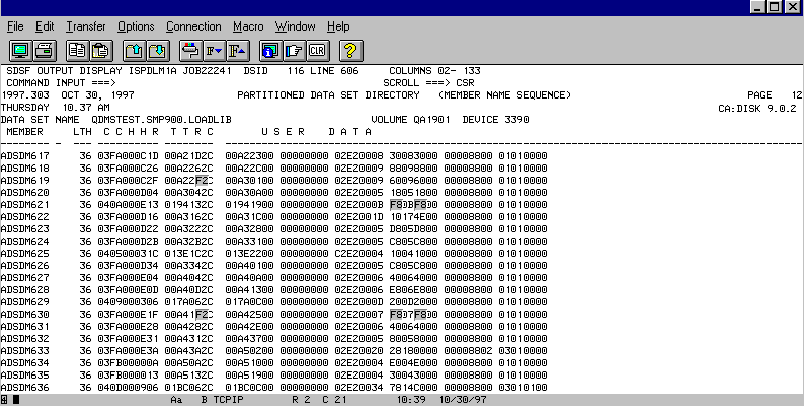Select member row ADSDM618

point(274,168)
